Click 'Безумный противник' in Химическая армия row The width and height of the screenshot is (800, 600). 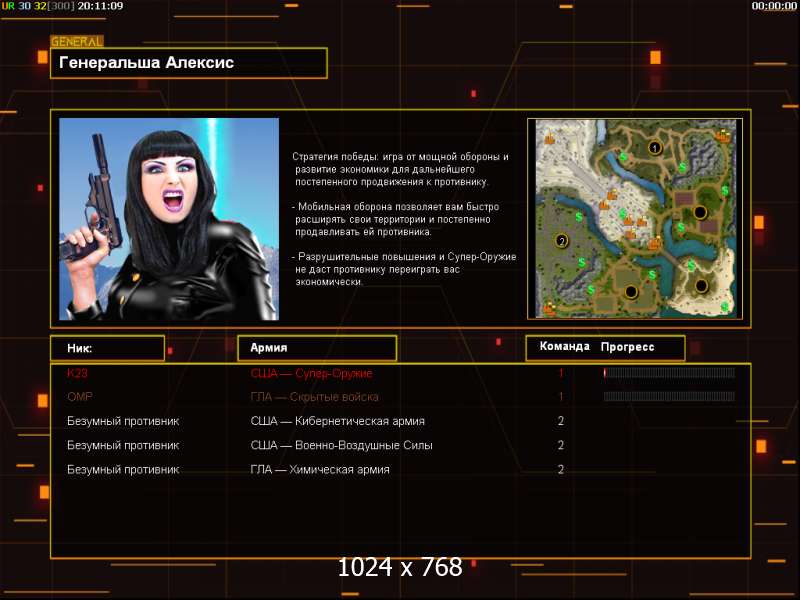(123, 469)
